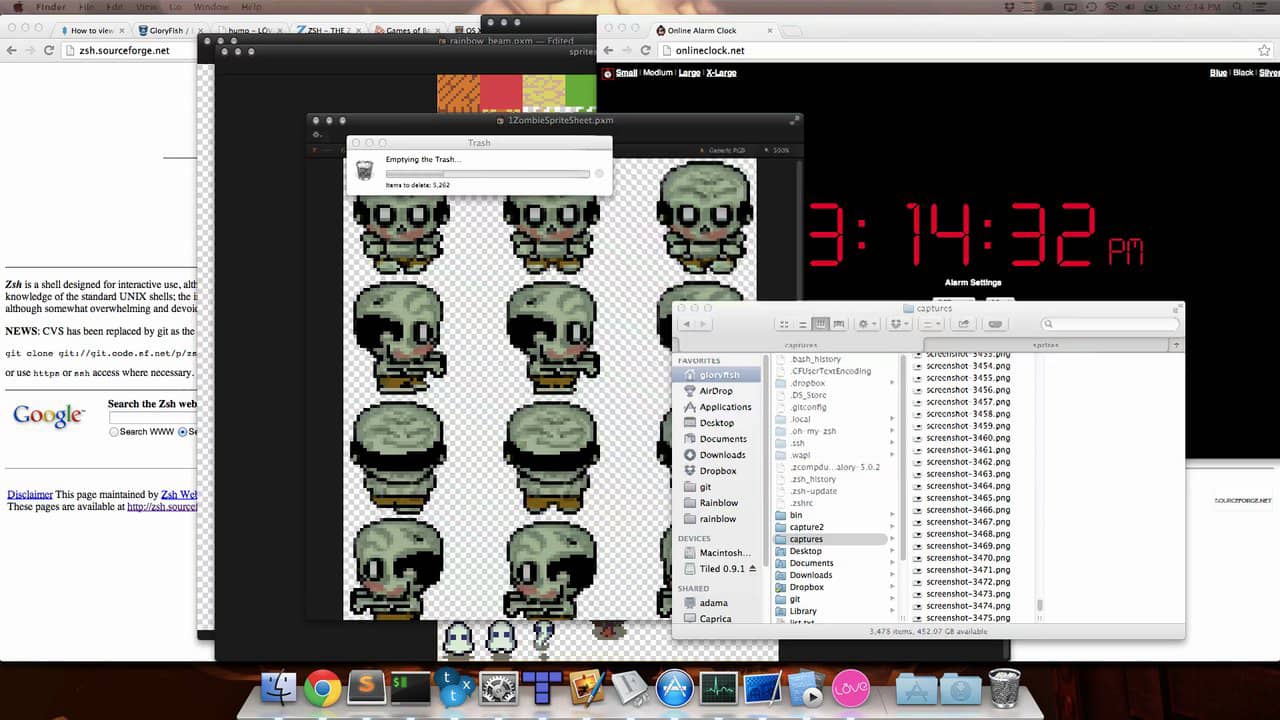Open the App Store dock icon
The height and width of the screenshot is (720, 1280).
click(x=675, y=688)
